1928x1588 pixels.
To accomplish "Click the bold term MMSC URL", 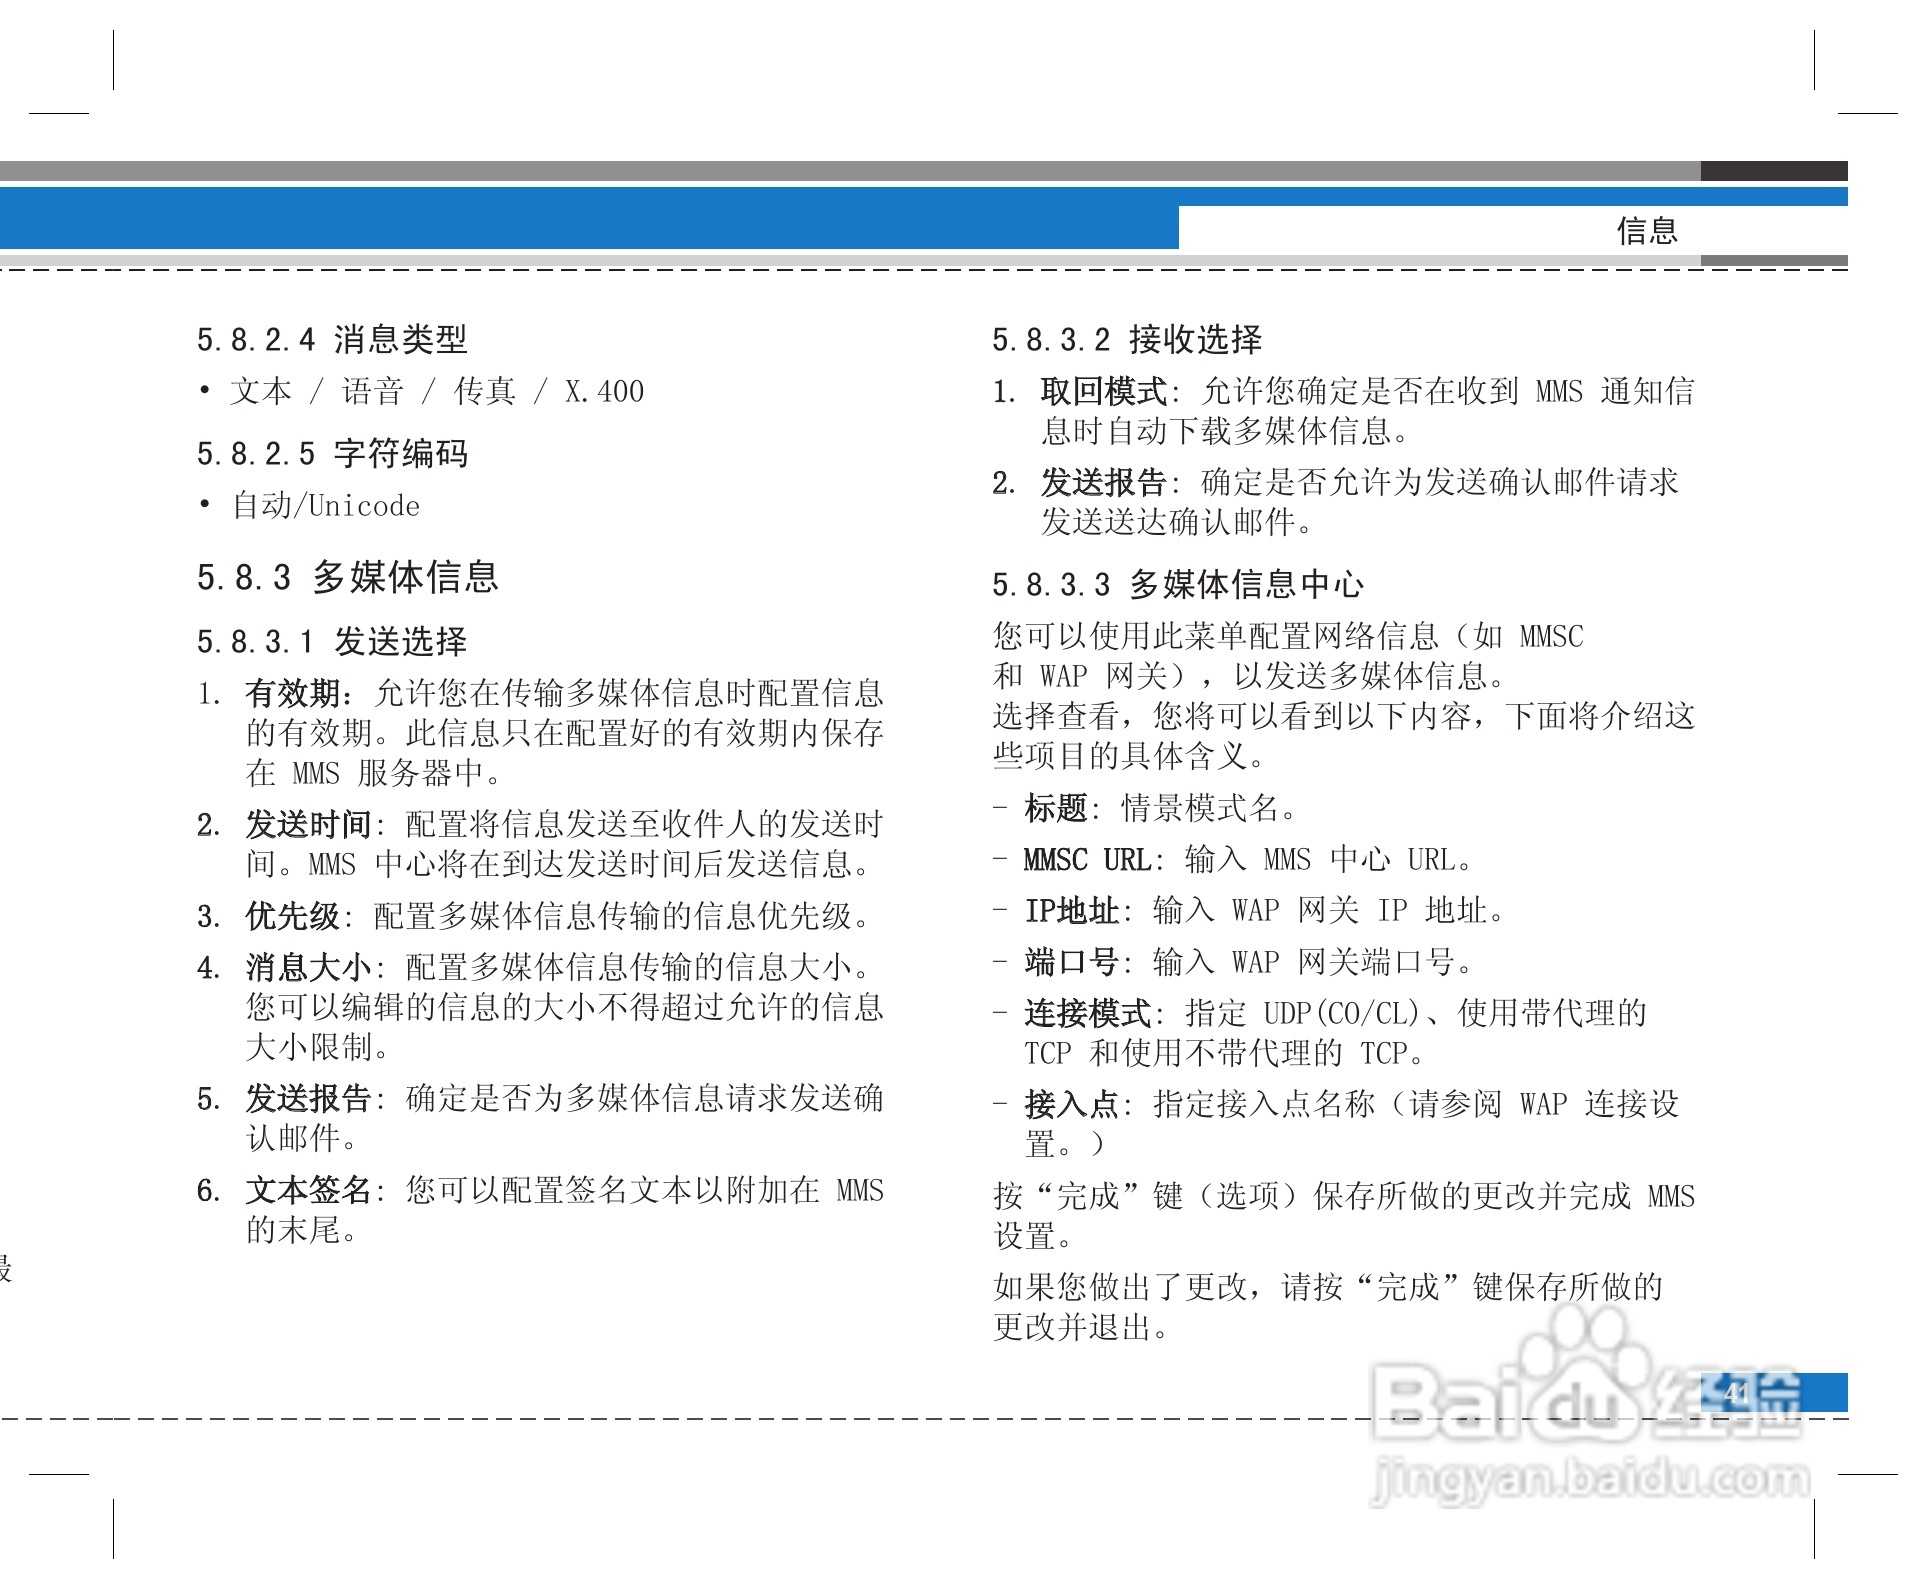I will coord(1088,860).
